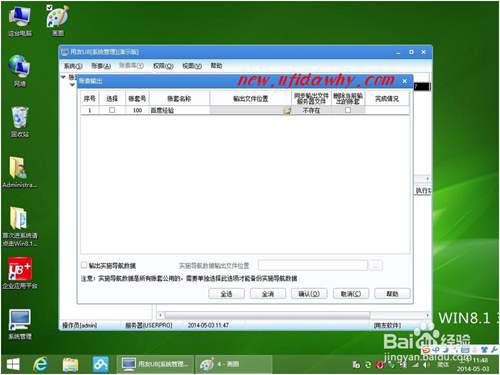Collapse the top tree node in system management

[63, 77]
